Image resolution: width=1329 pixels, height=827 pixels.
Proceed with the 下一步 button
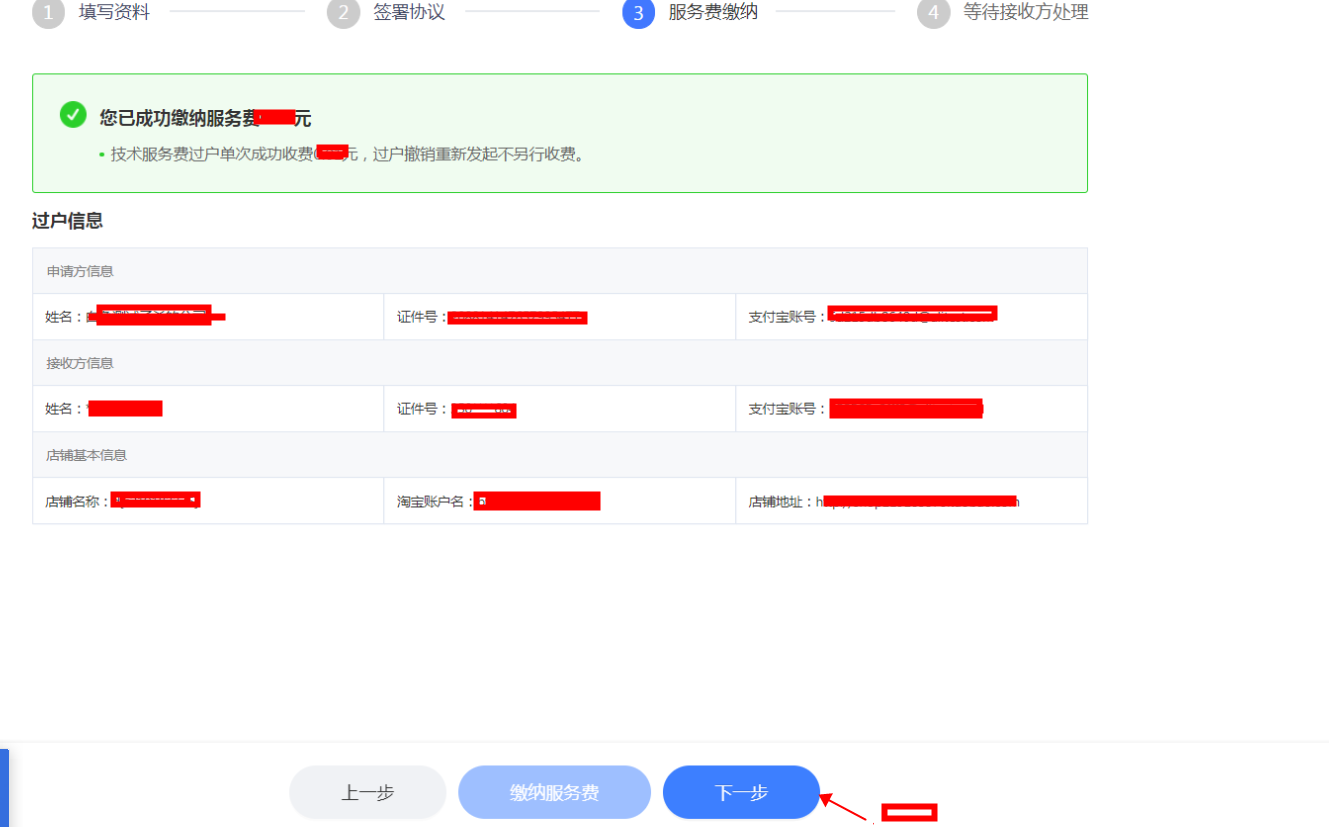741,792
